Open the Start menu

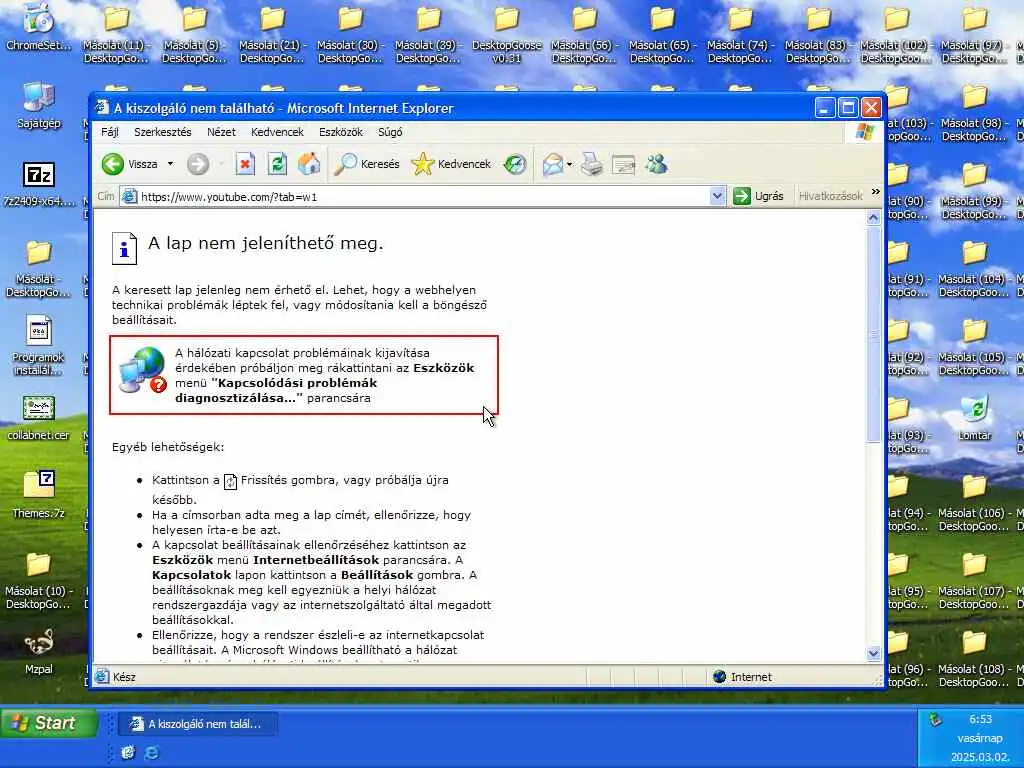point(48,723)
